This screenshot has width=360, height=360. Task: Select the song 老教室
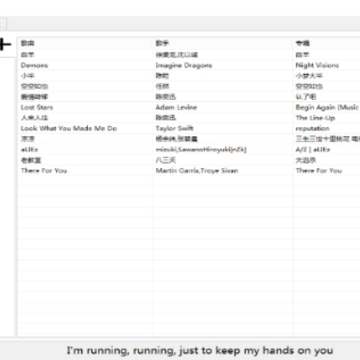31,160
